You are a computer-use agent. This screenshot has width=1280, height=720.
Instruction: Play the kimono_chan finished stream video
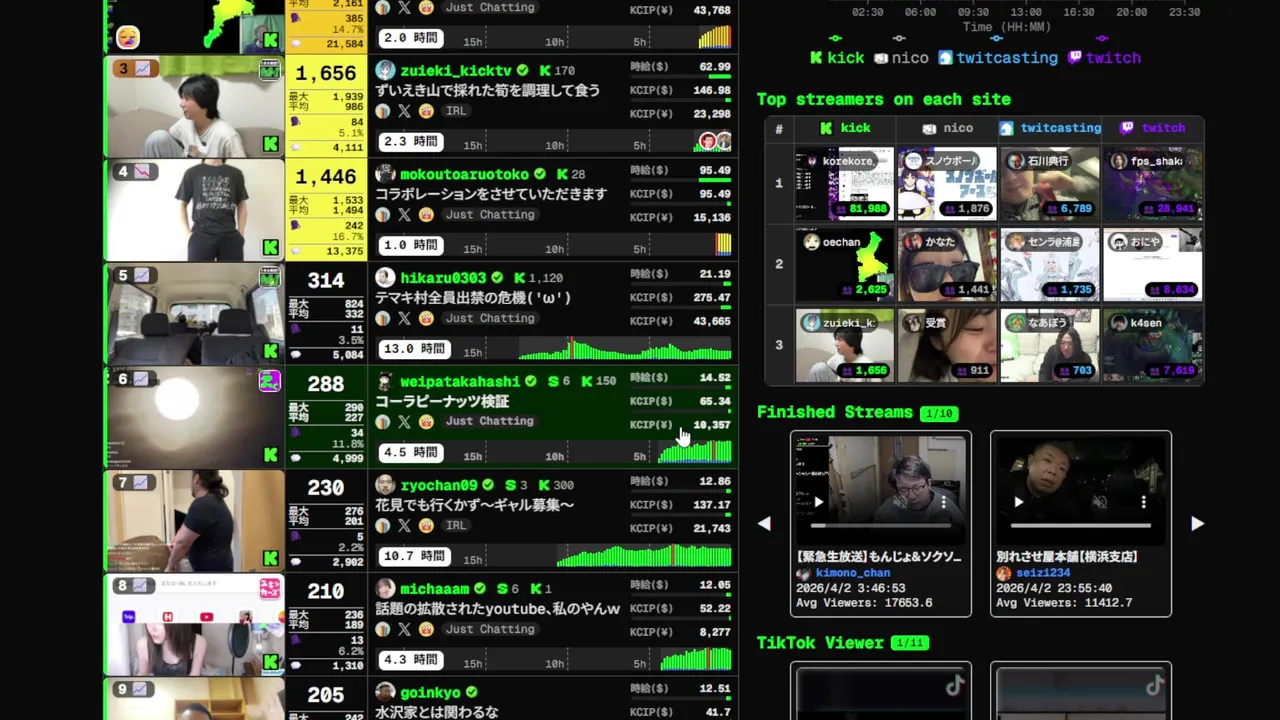[x=818, y=502]
